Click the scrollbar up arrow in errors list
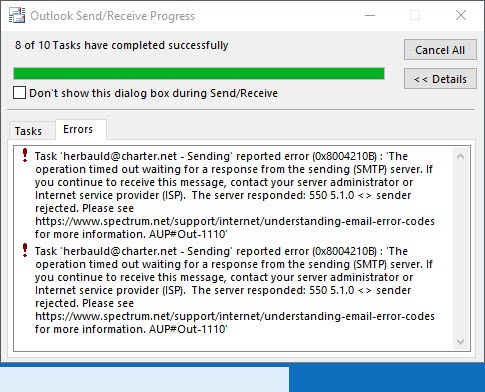This screenshot has height=392, width=485. click(x=460, y=156)
